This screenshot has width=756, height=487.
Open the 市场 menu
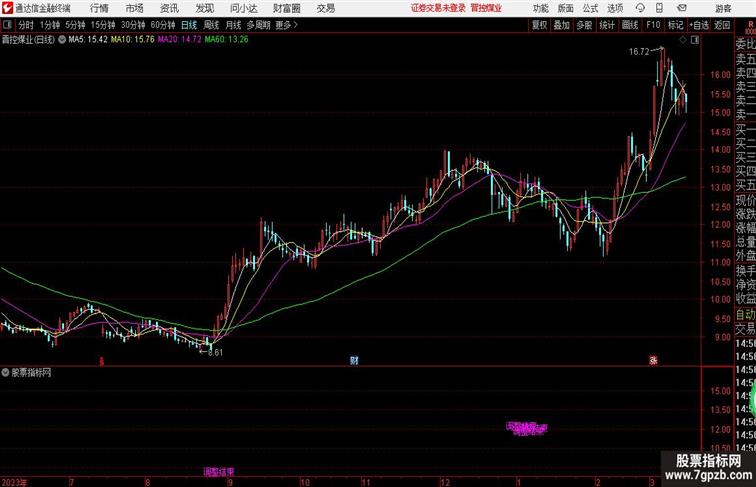(x=134, y=8)
